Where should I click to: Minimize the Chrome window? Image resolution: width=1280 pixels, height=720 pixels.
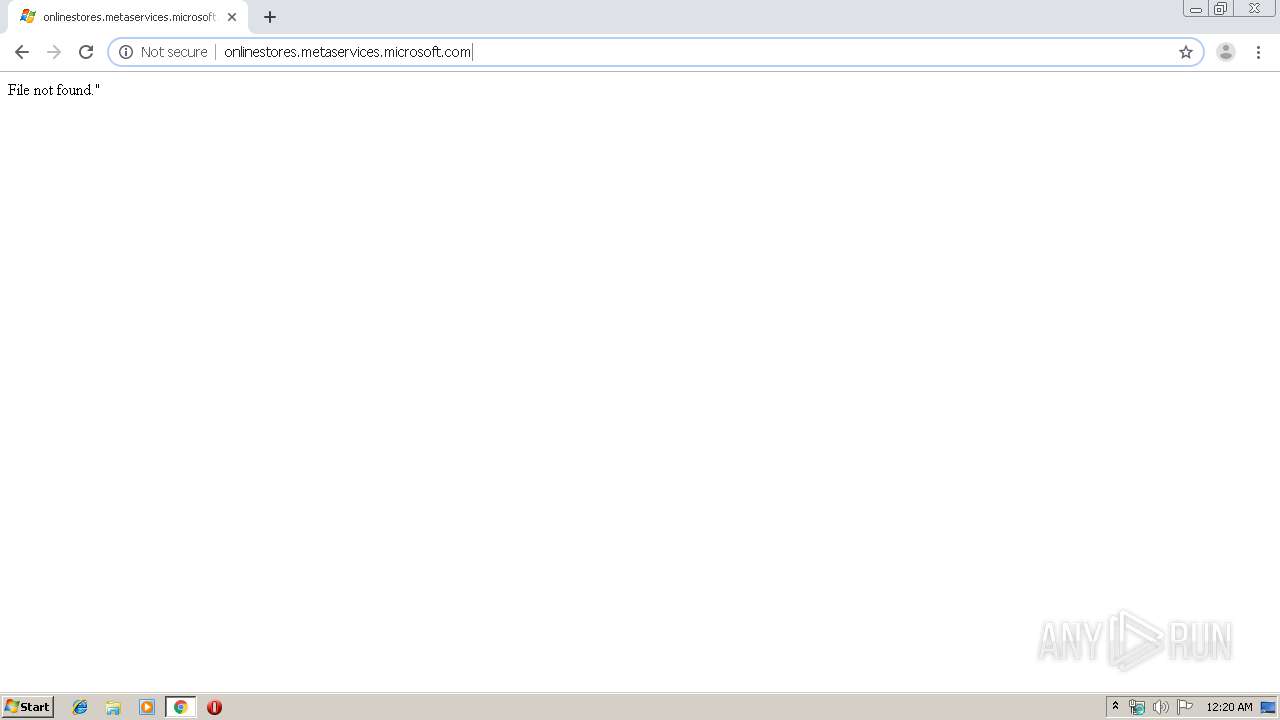[1196, 8]
